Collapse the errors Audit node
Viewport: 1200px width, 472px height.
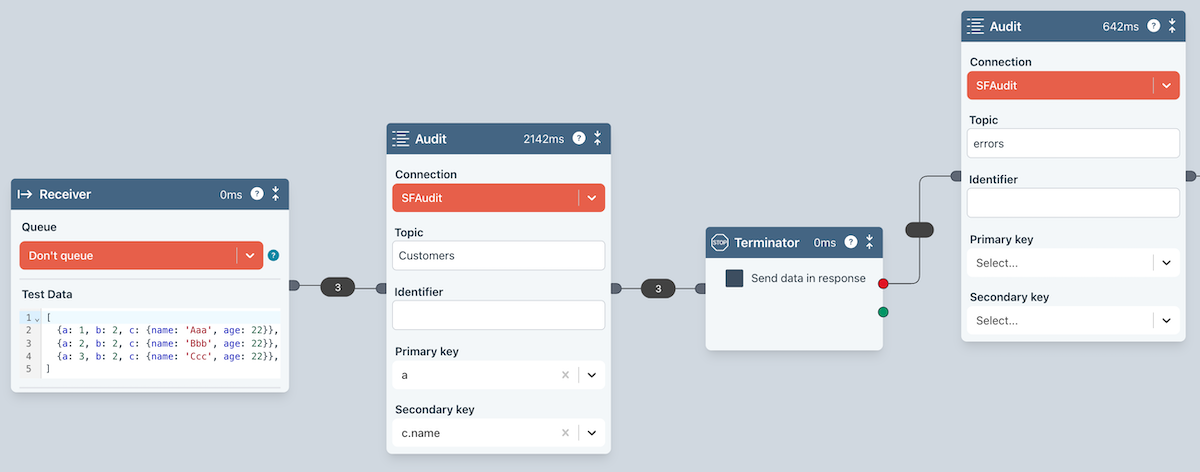(x=1172, y=26)
